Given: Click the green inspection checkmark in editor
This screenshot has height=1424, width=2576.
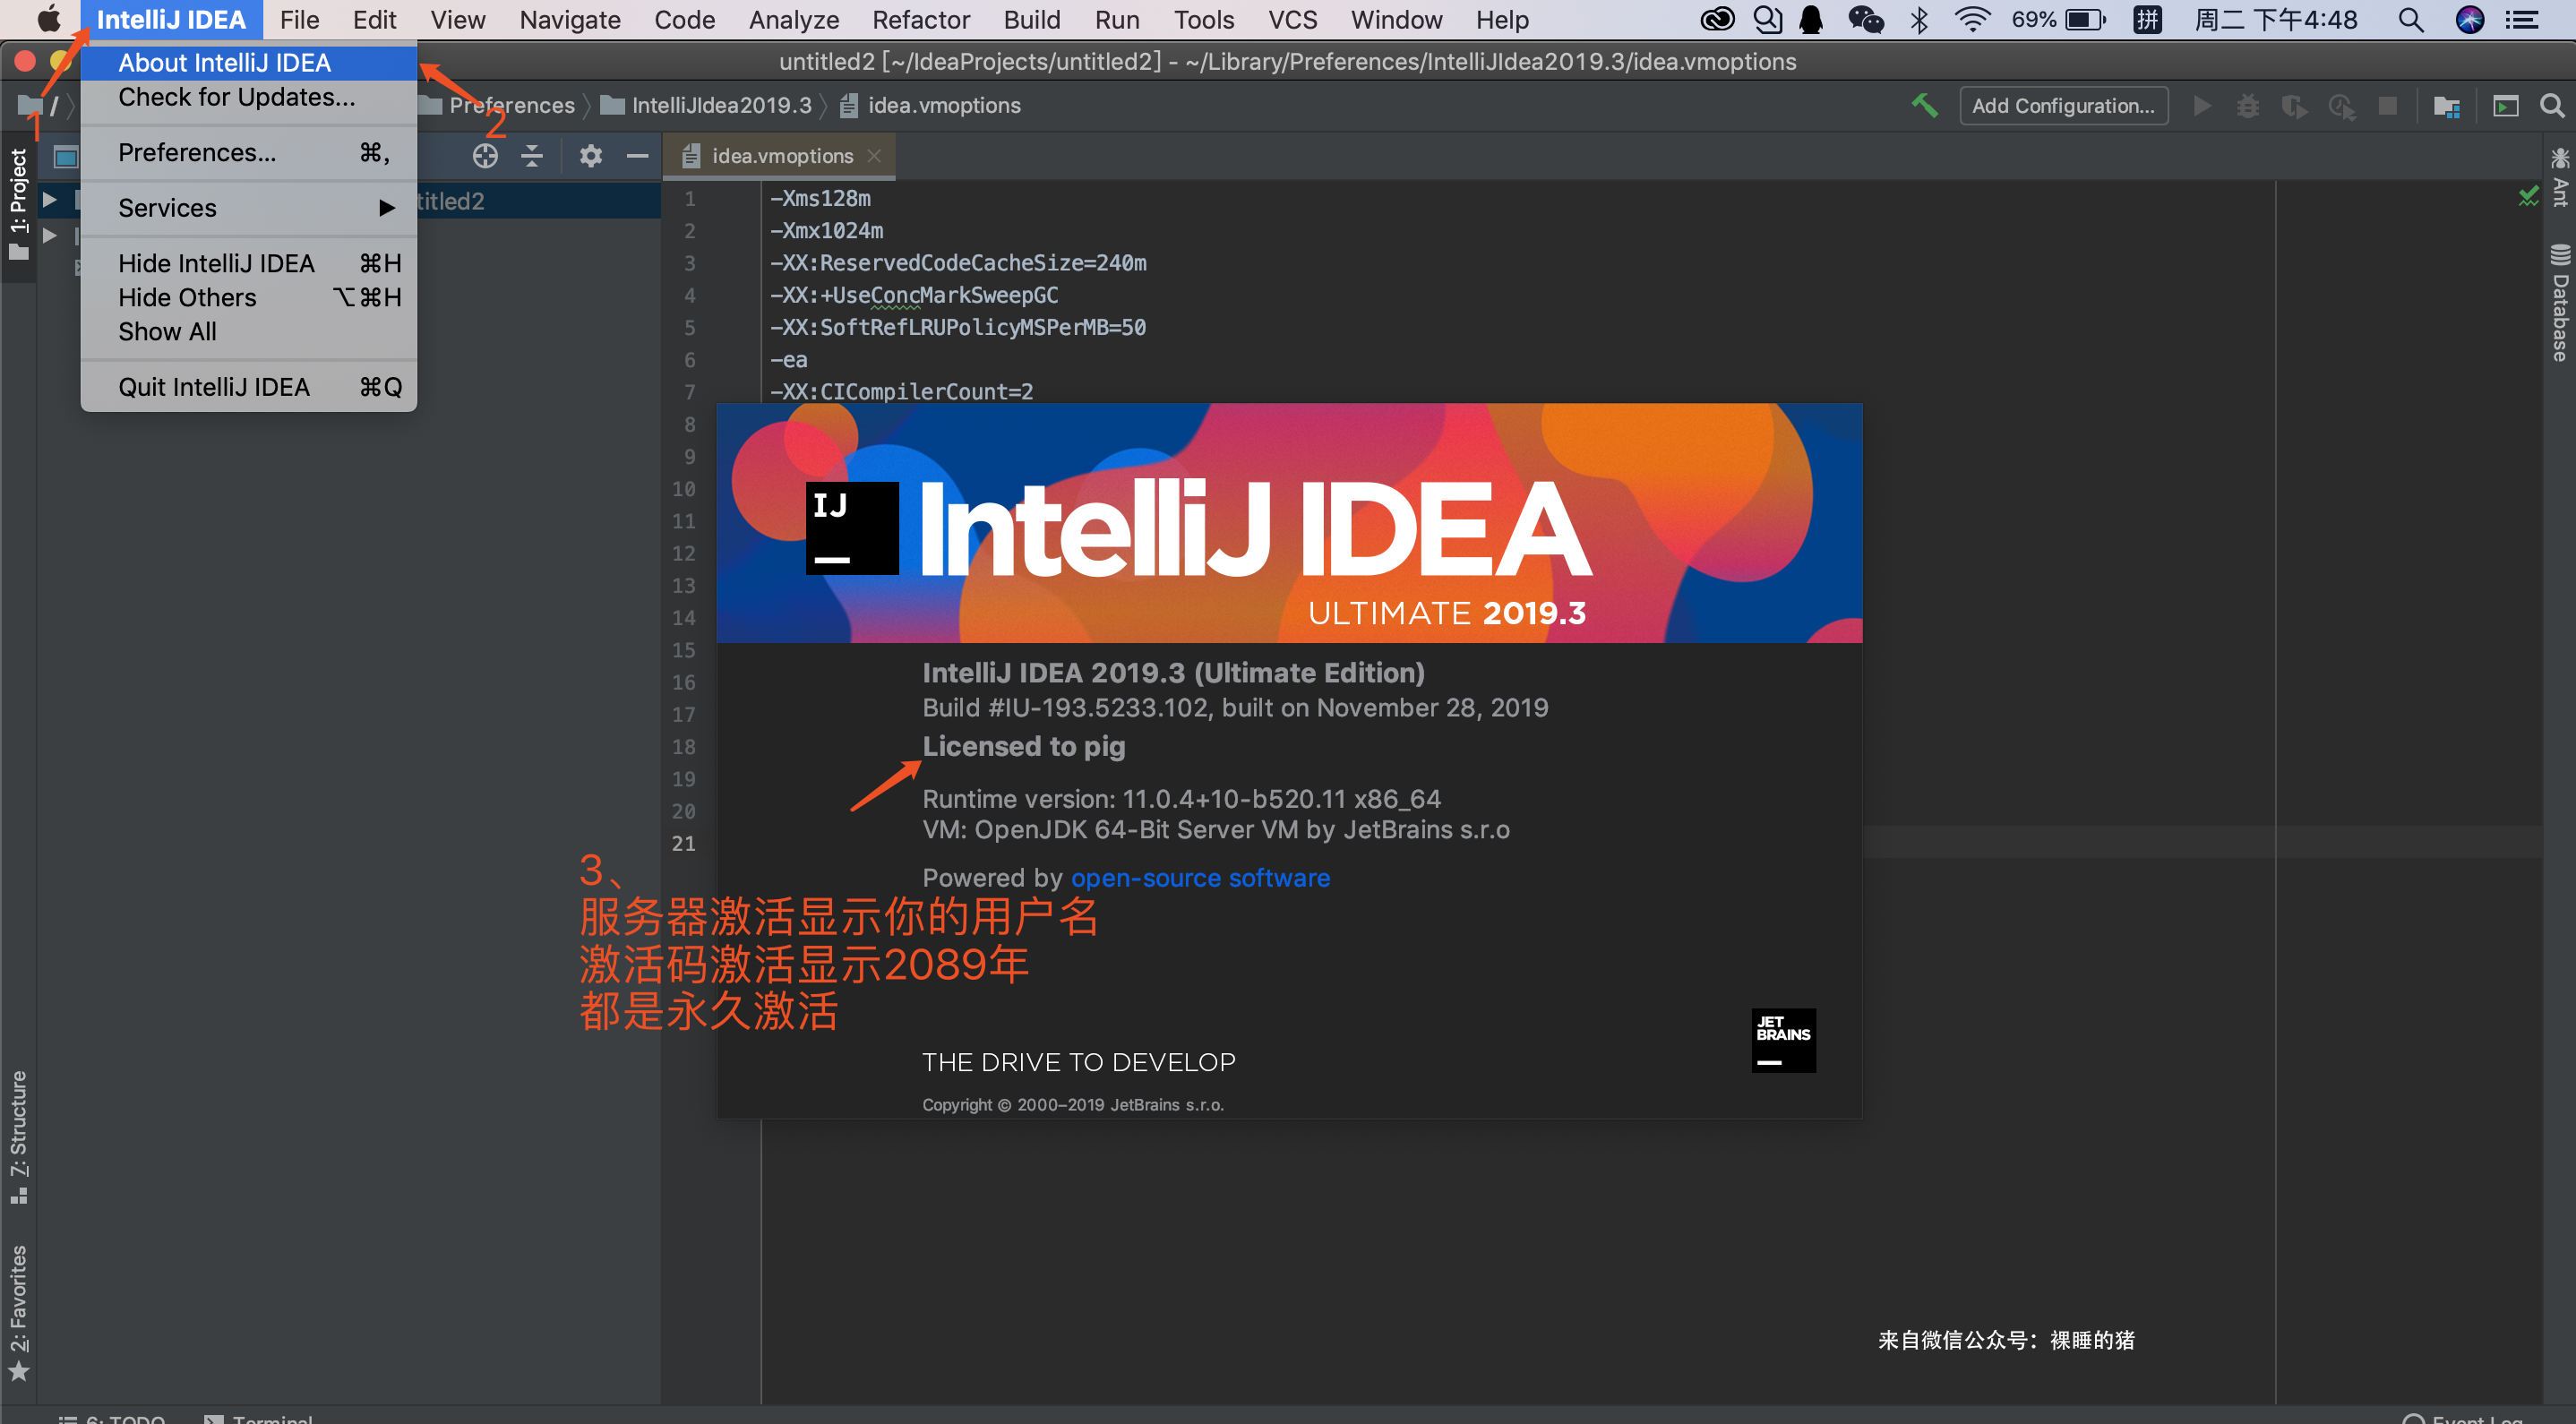Looking at the screenshot, I should [x=2529, y=197].
